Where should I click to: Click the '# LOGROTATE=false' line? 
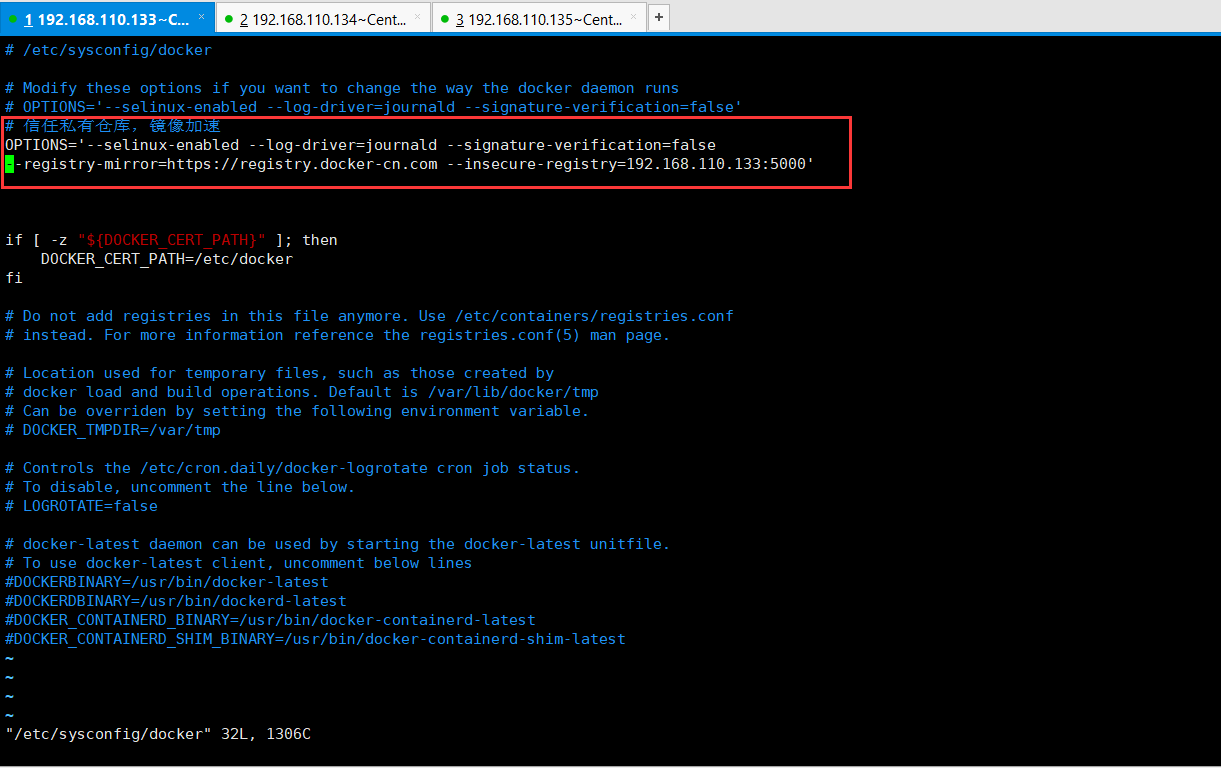click(x=82, y=506)
